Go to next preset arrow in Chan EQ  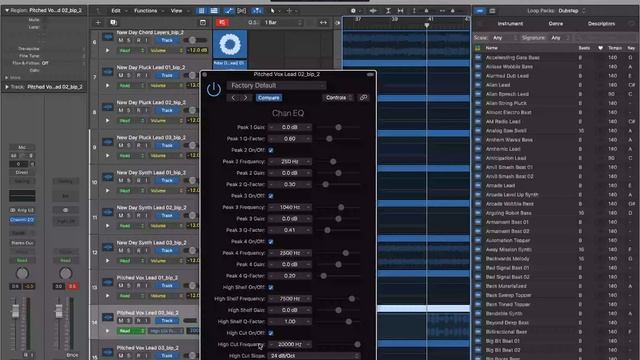pos(245,98)
